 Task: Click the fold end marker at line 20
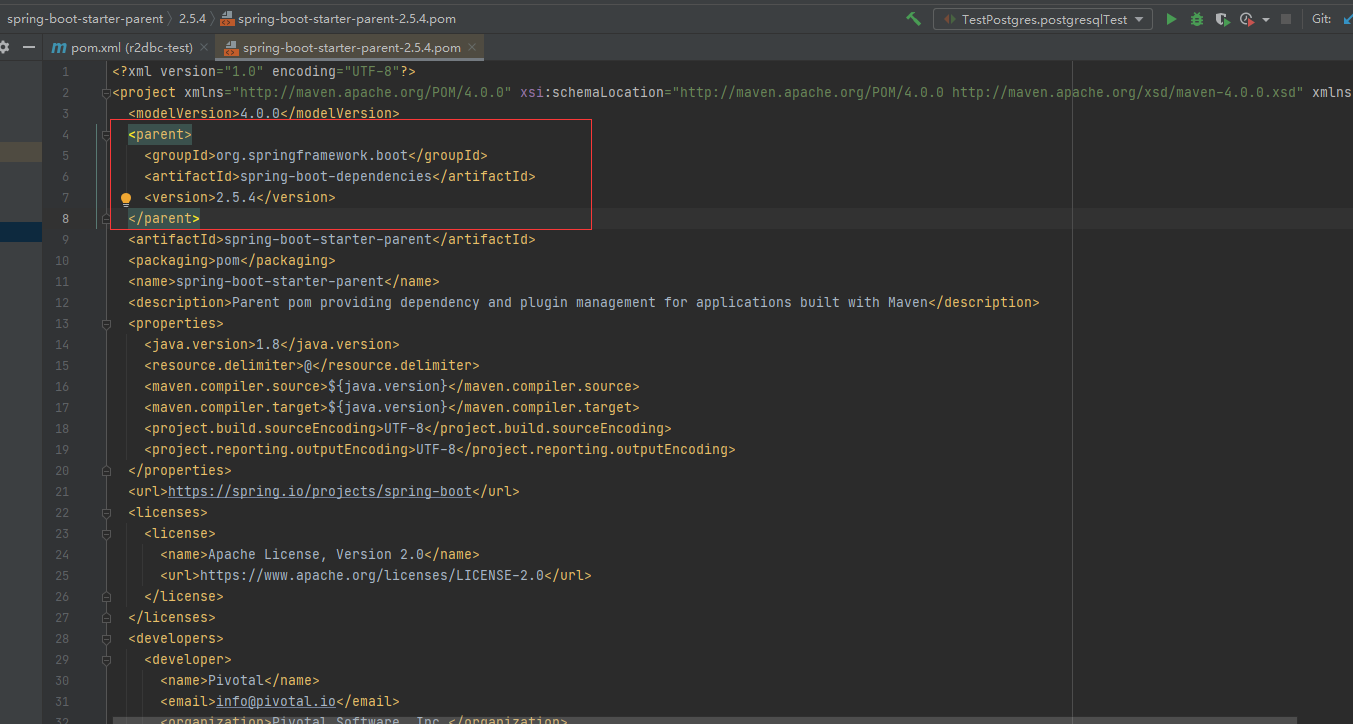pyautogui.click(x=106, y=470)
